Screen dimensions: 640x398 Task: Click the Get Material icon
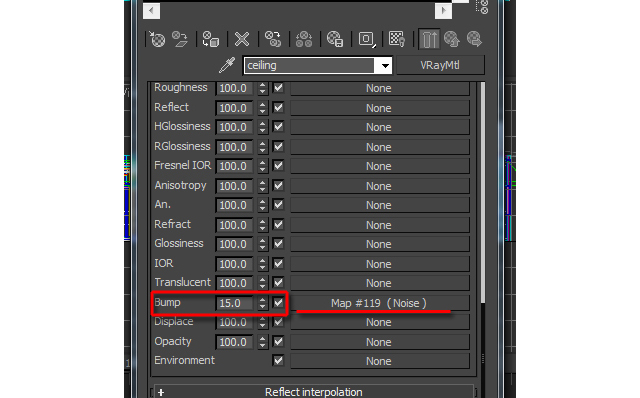click(157, 40)
